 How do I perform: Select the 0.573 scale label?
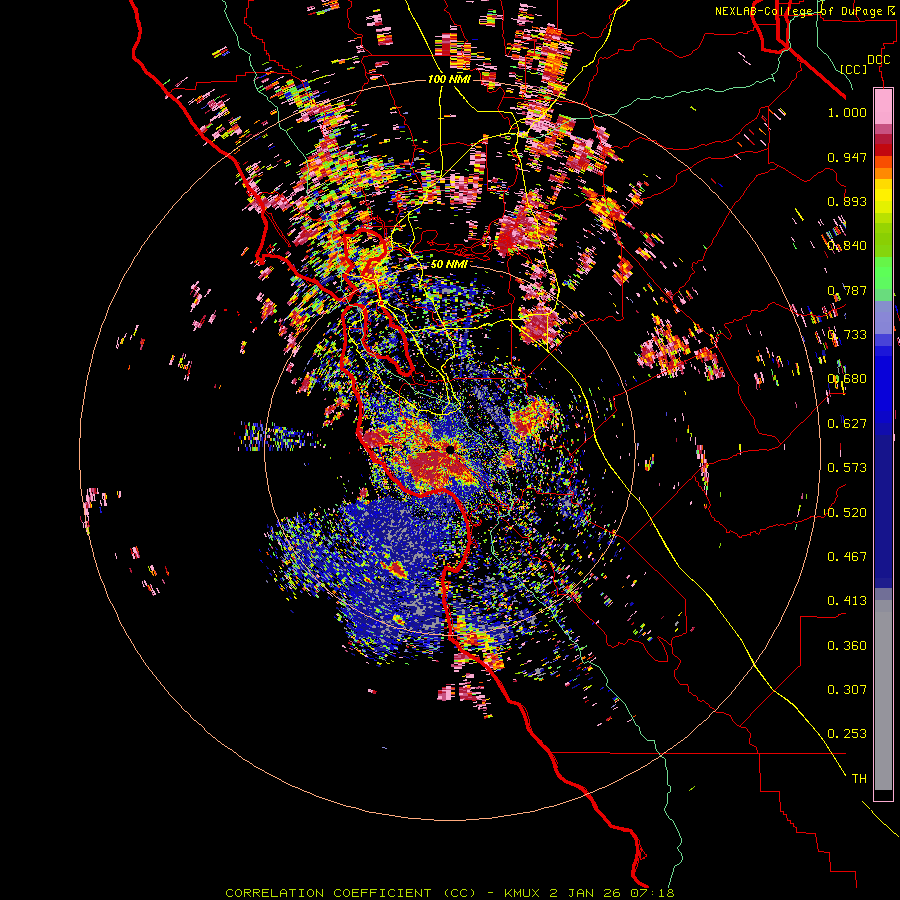pyautogui.click(x=847, y=468)
